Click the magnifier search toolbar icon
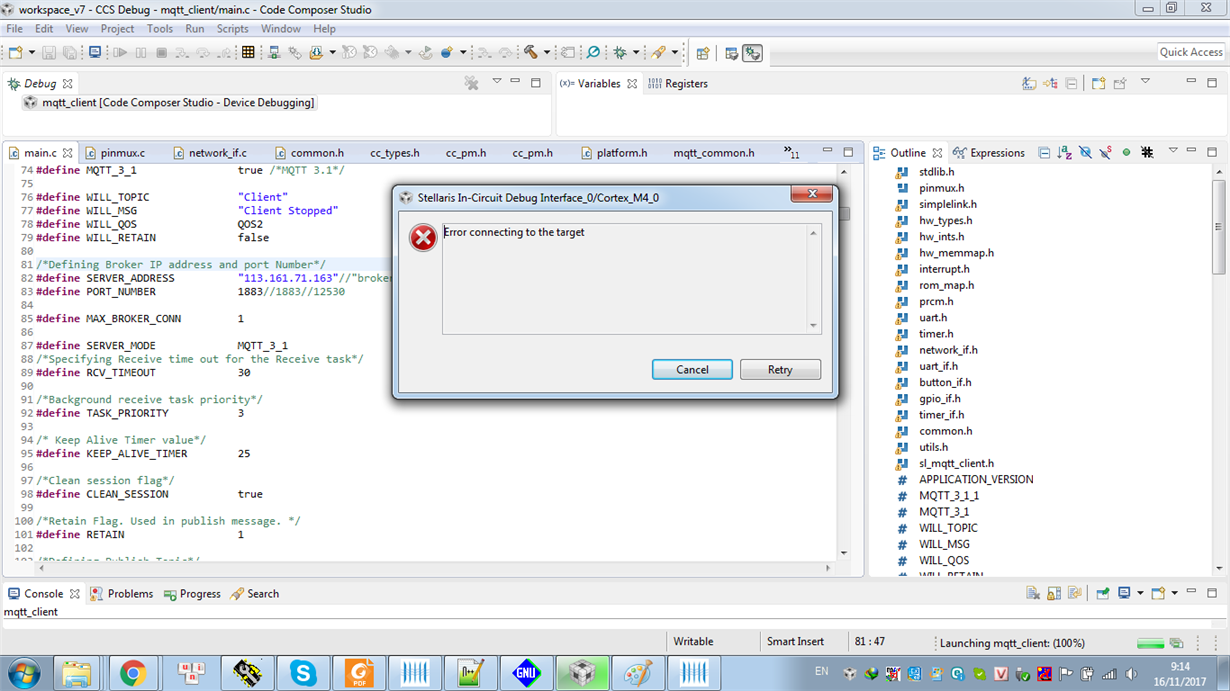Image resolution: width=1230 pixels, height=691 pixels. [593, 52]
